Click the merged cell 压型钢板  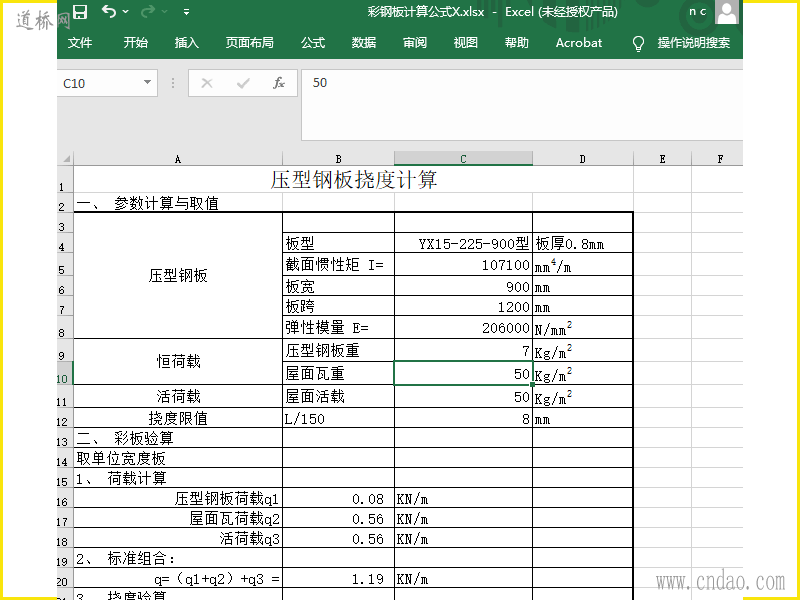178,276
